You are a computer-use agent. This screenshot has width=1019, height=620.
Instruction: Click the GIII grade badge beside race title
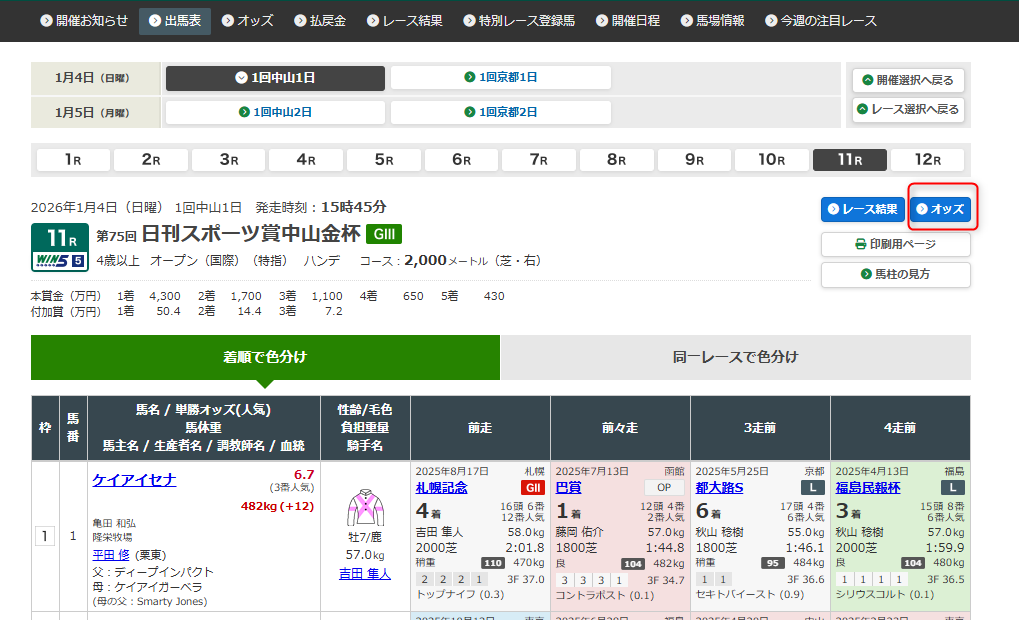(x=383, y=235)
